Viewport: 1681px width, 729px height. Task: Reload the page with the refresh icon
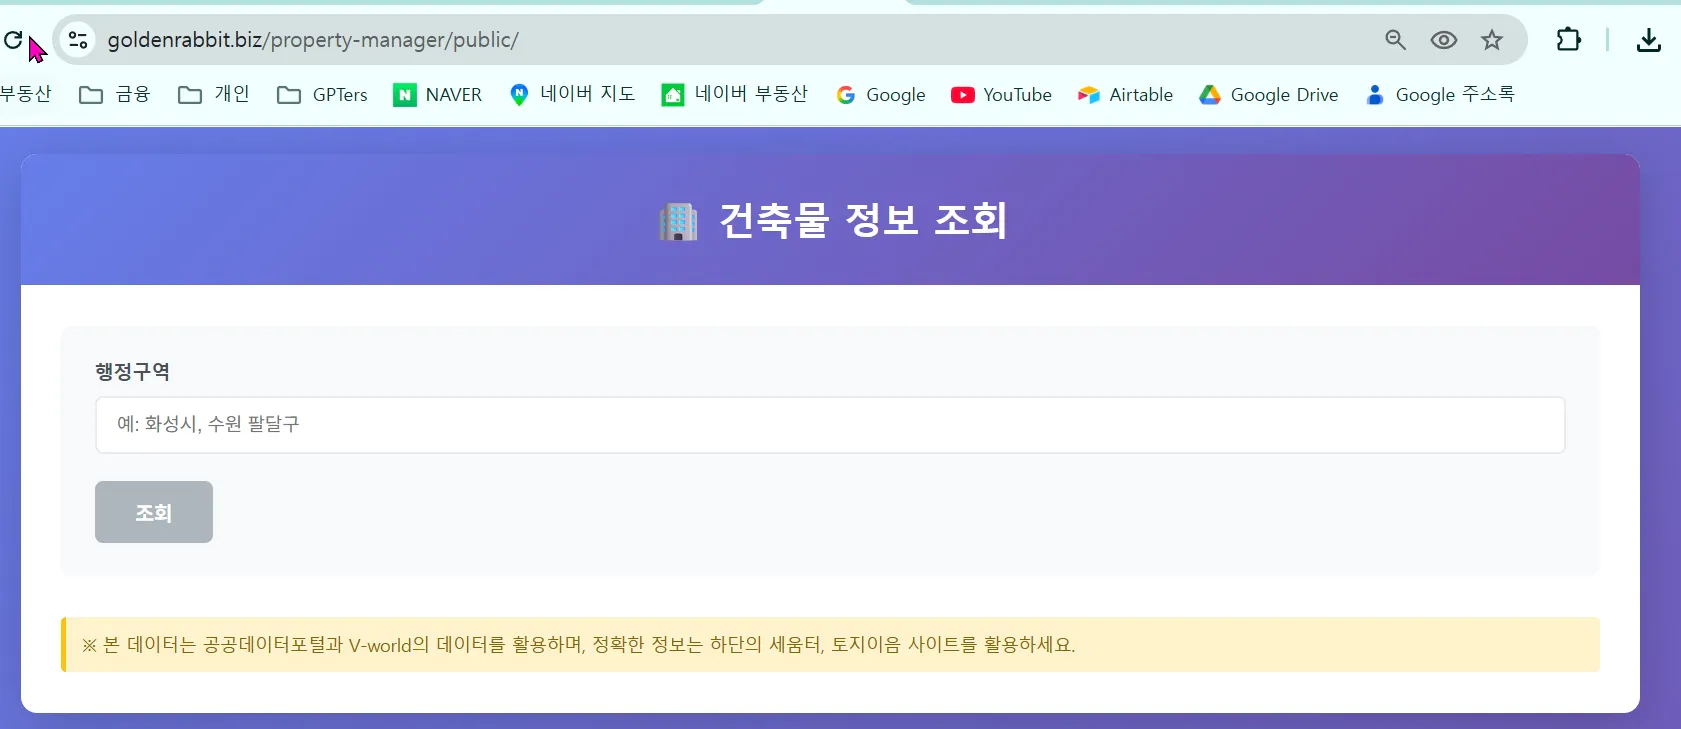click(x=13, y=40)
